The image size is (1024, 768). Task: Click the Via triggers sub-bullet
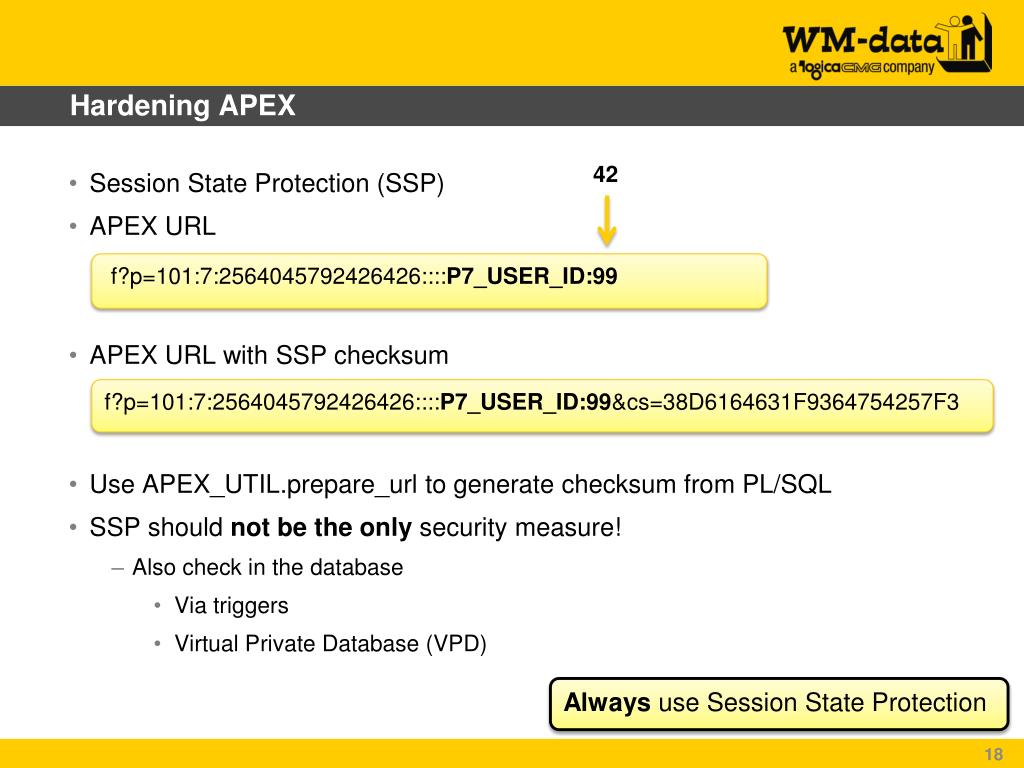pyautogui.click(x=231, y=605)
